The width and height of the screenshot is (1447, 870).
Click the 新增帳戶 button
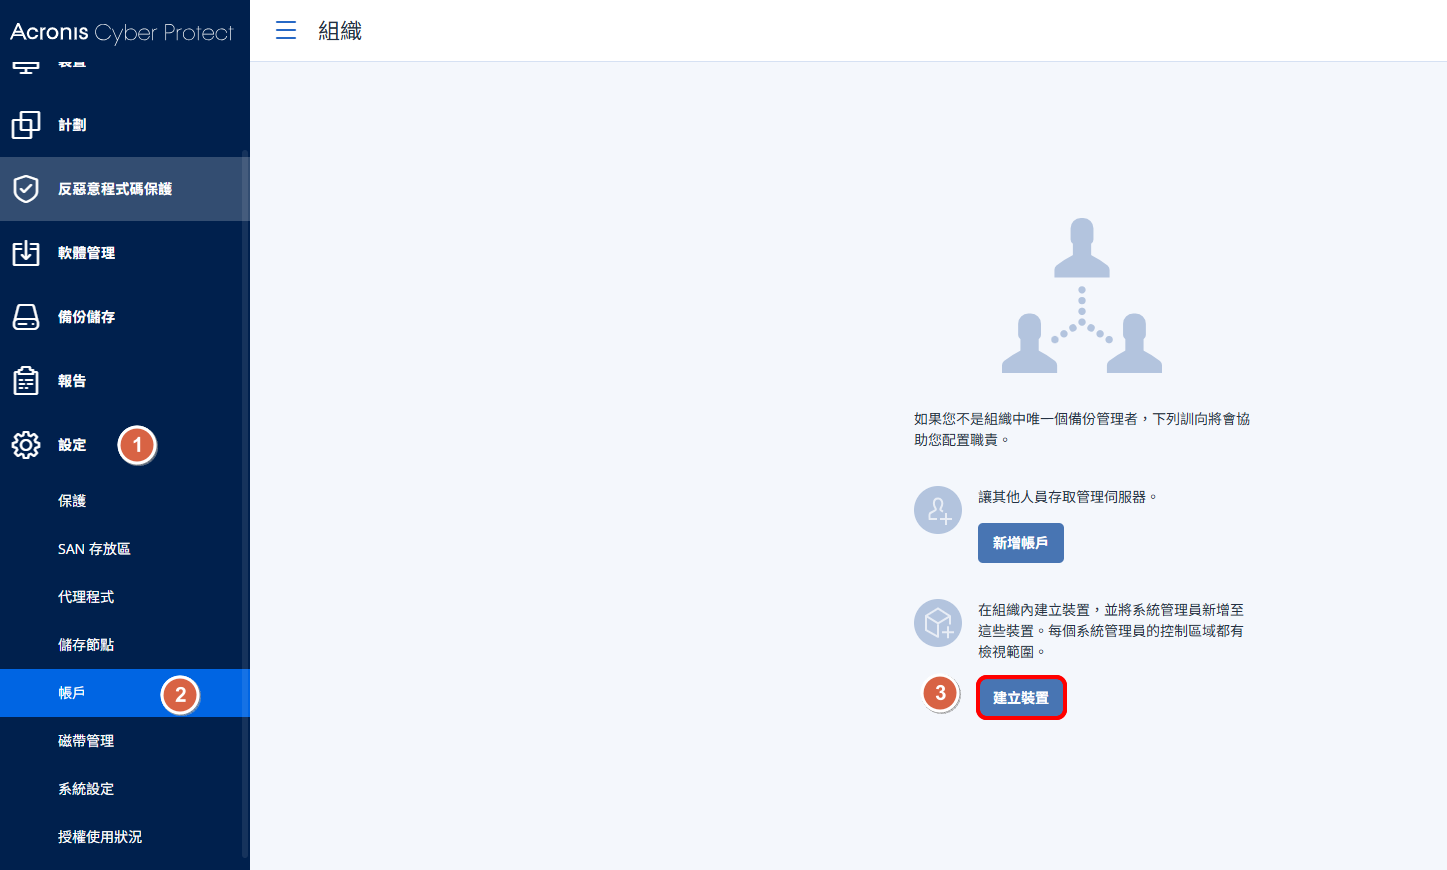pyautogui.click(x=1020, y=543)
